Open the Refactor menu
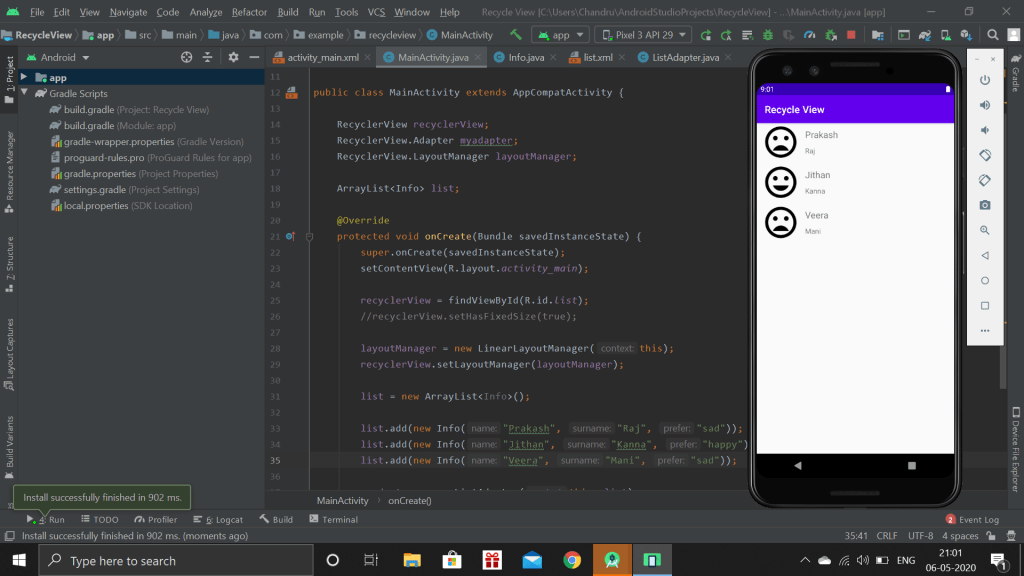Screen dimensions: 1024x576 pos(249,12)
